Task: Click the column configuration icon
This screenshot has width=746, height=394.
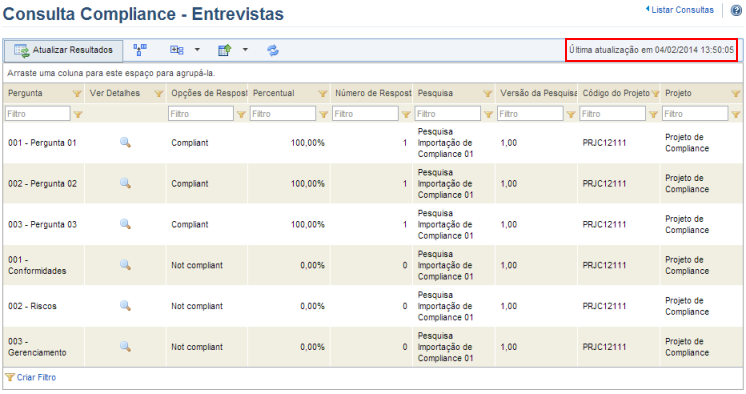Action: tap(177, 50)
